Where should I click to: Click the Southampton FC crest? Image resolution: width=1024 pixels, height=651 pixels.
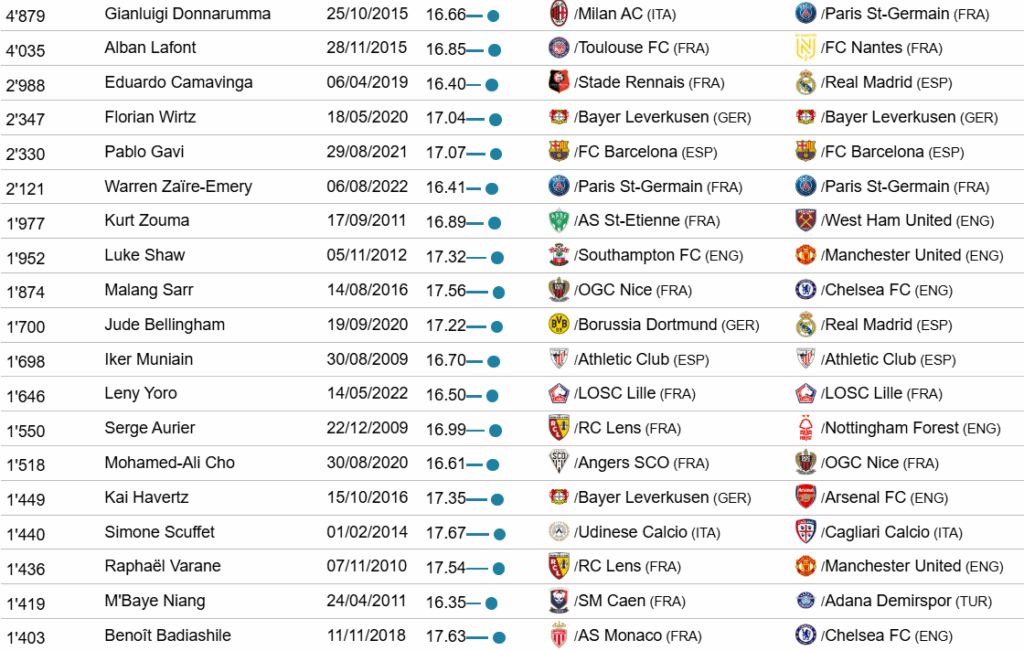click(559, 255)
